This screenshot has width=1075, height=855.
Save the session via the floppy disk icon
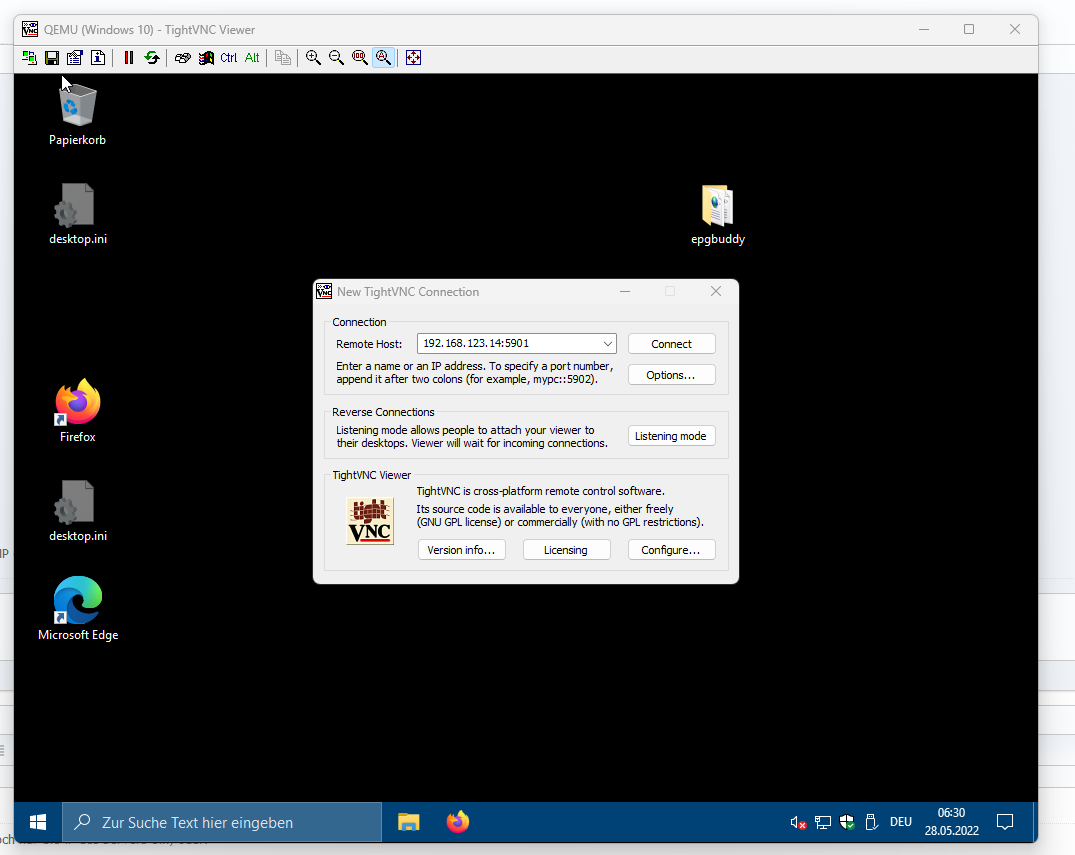[x=52, y=58]
